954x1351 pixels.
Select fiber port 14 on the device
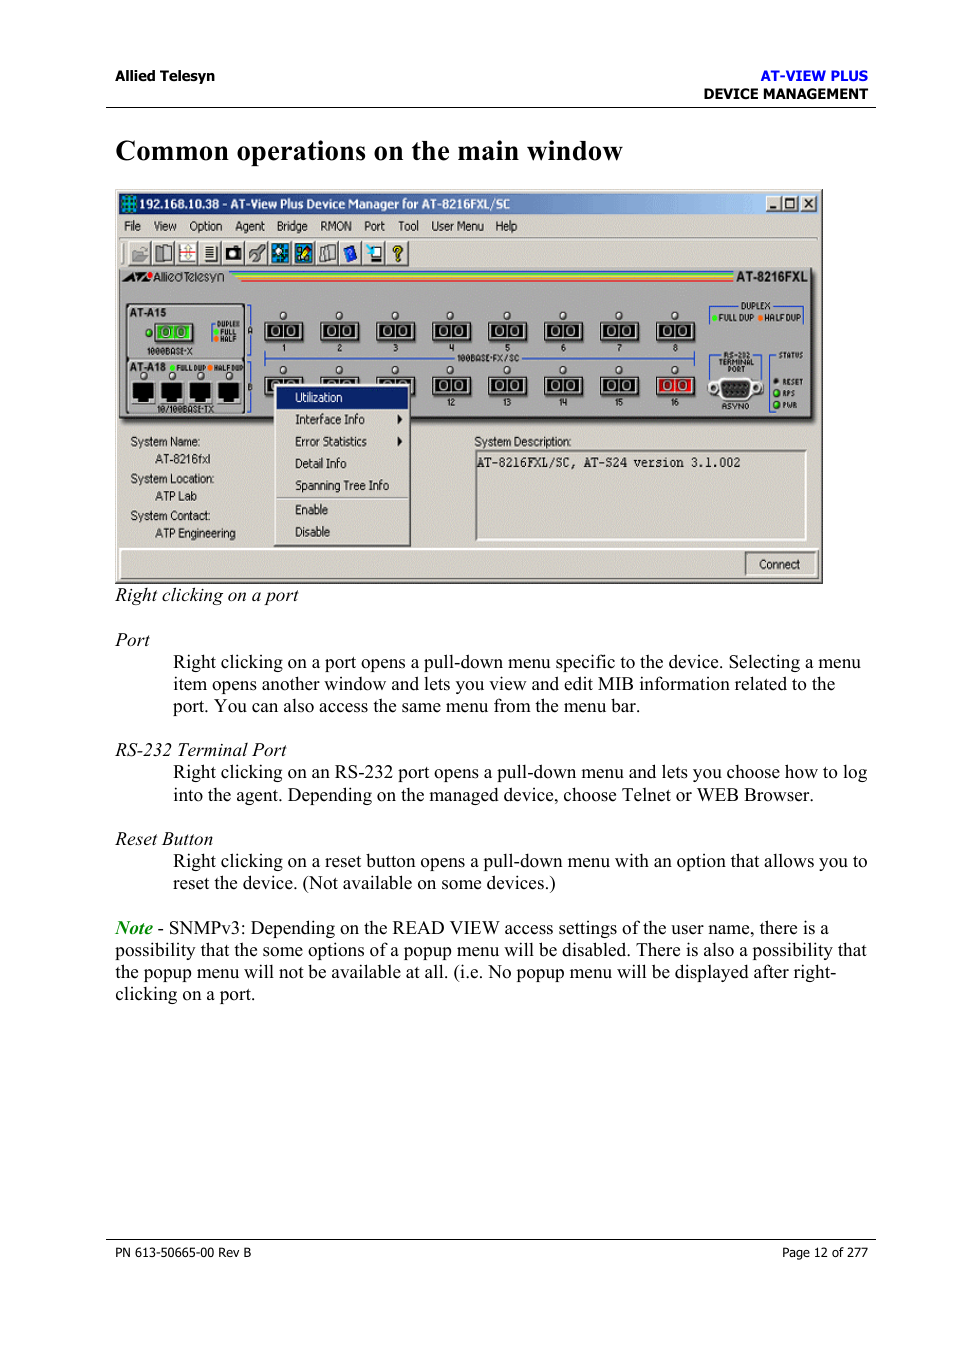pyautogui.click(x=563, y=385)
